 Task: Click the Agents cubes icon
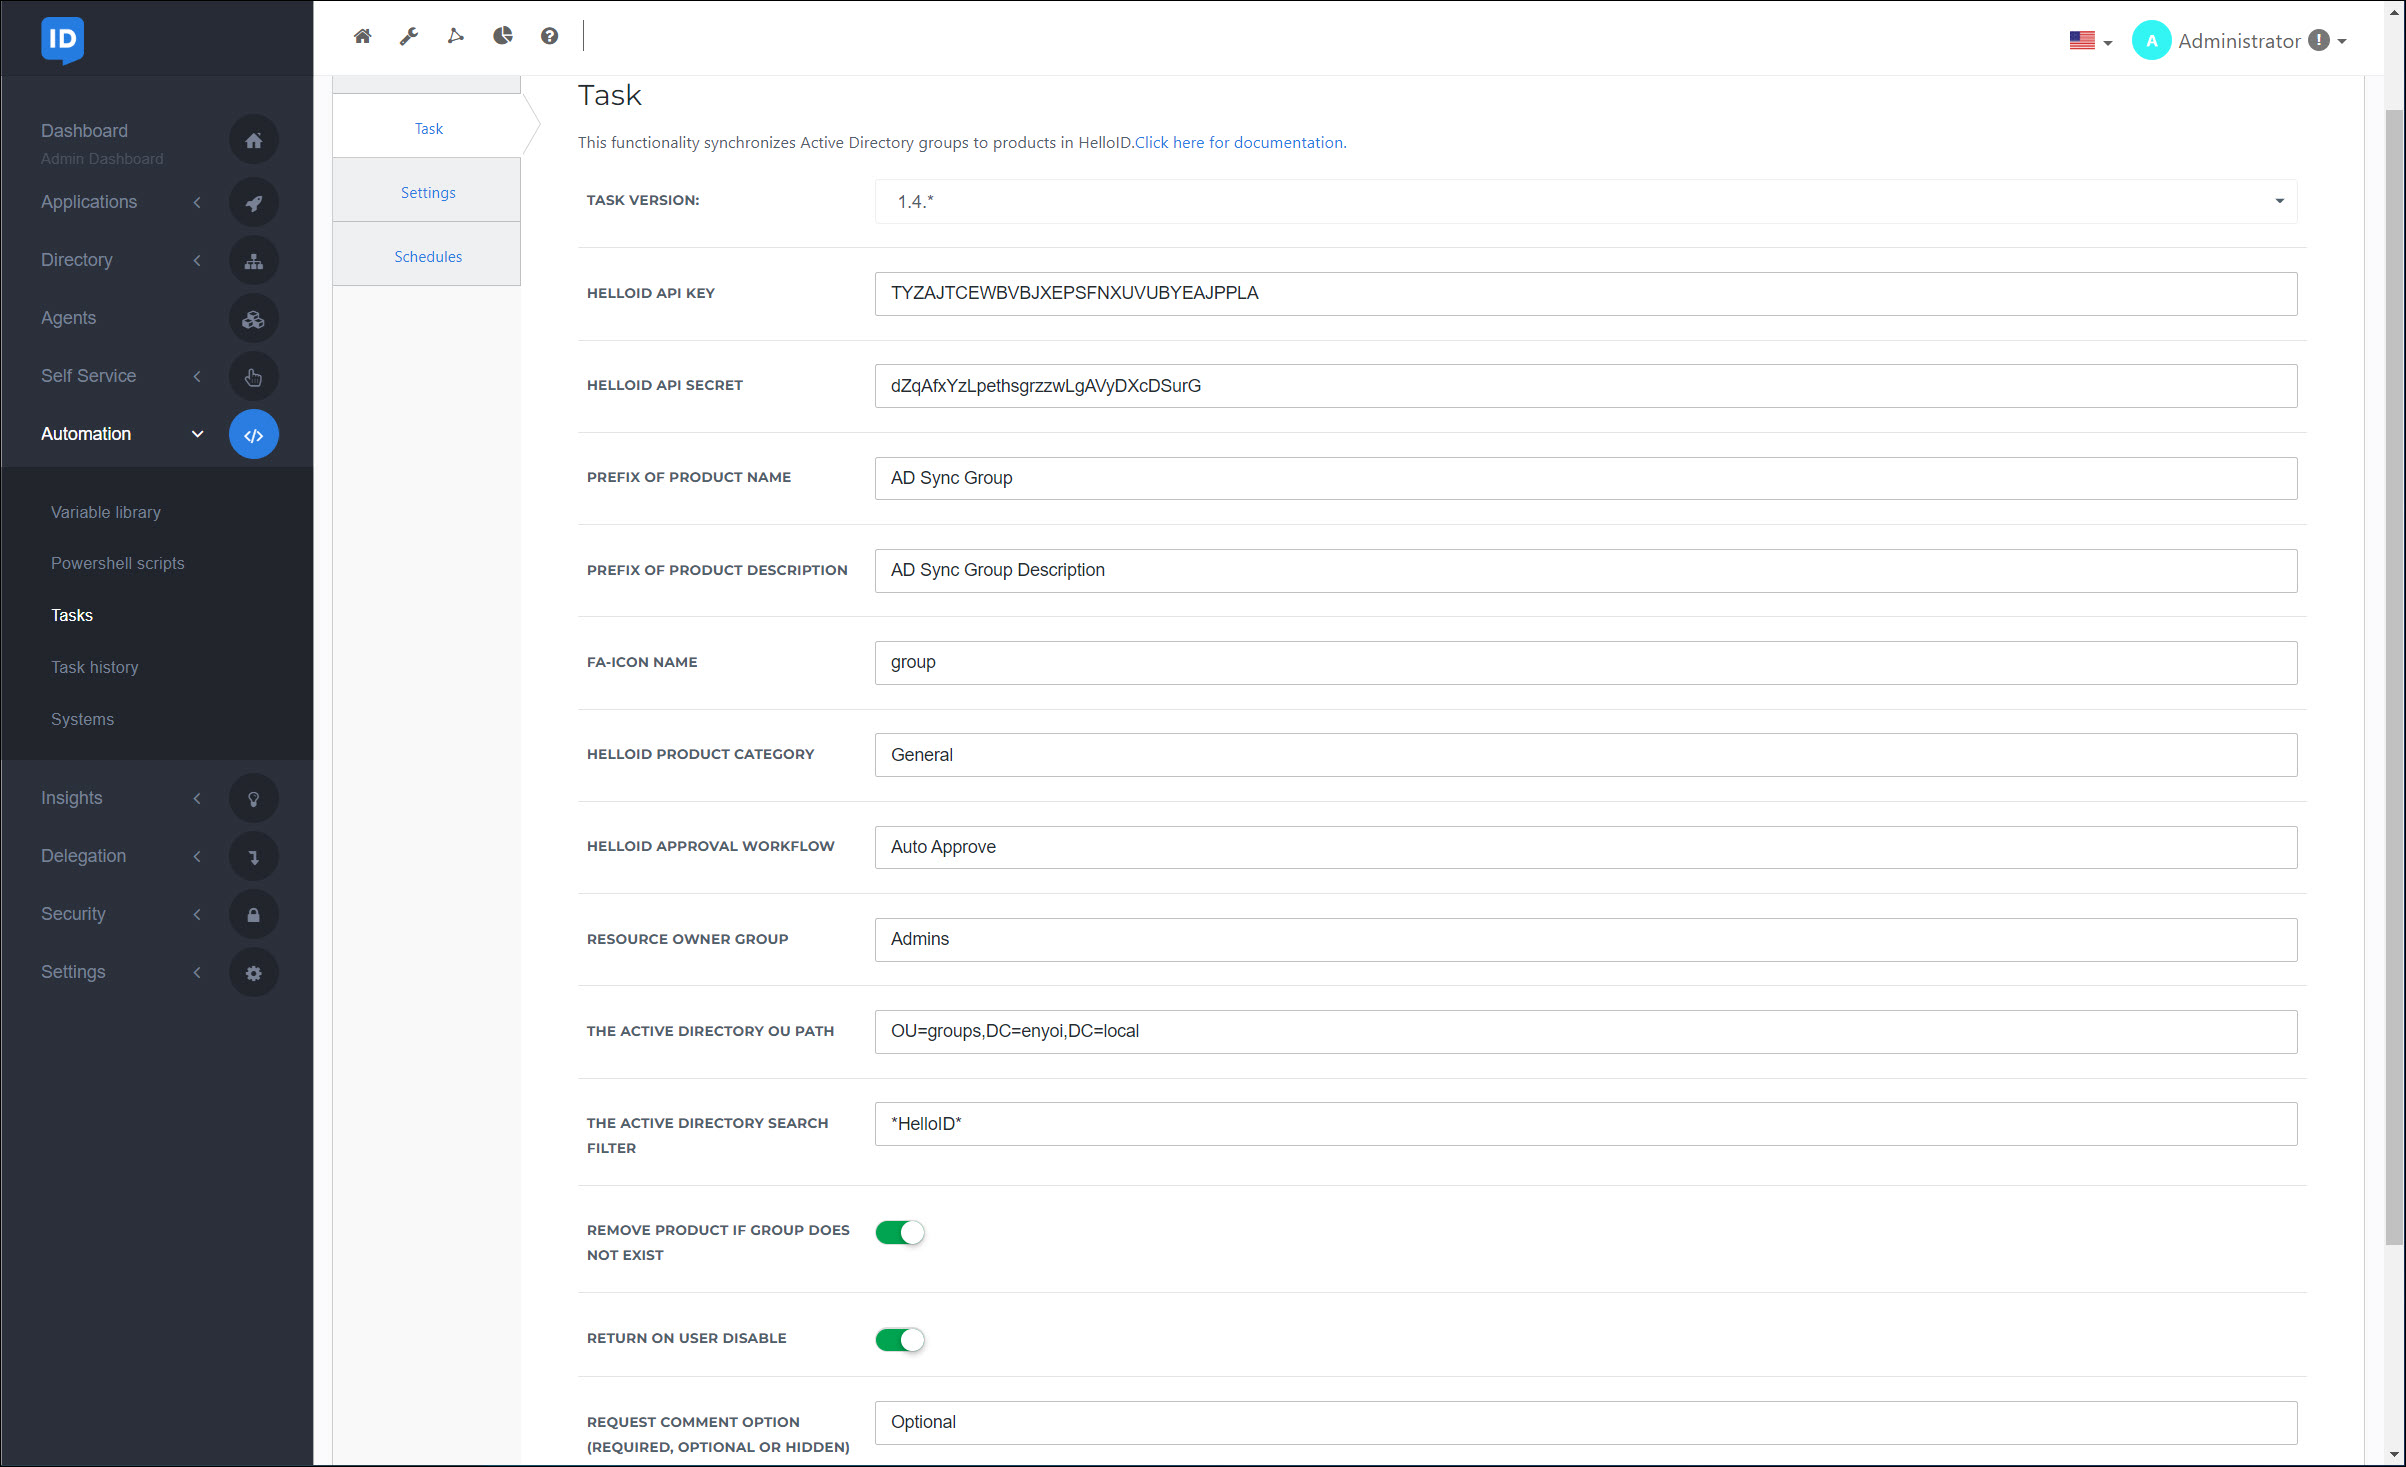tap(253, 319)
